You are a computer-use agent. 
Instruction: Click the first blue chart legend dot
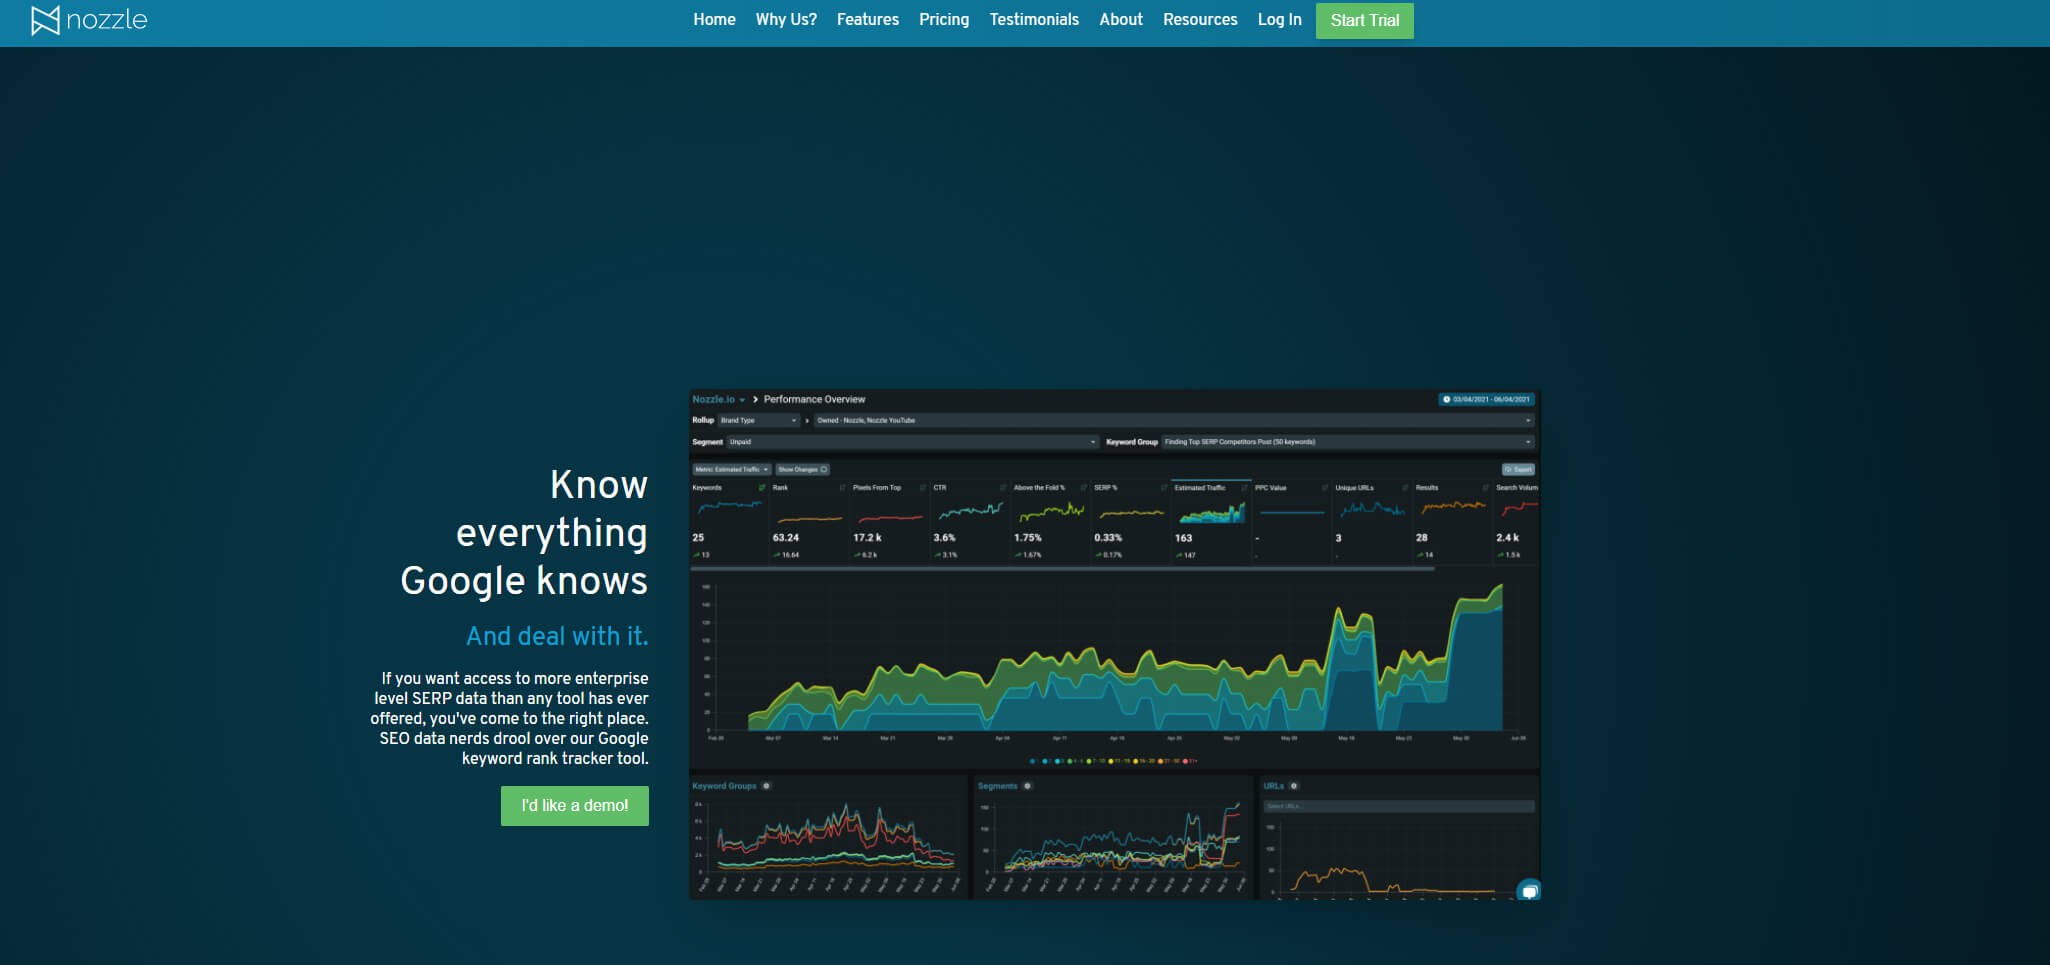[x=1032, y=761]
